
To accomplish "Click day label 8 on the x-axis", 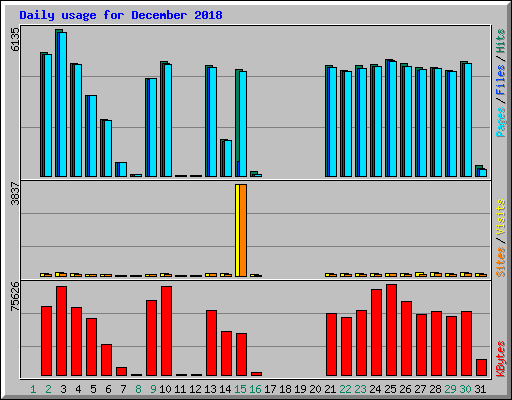I will (x=138, y=389).
